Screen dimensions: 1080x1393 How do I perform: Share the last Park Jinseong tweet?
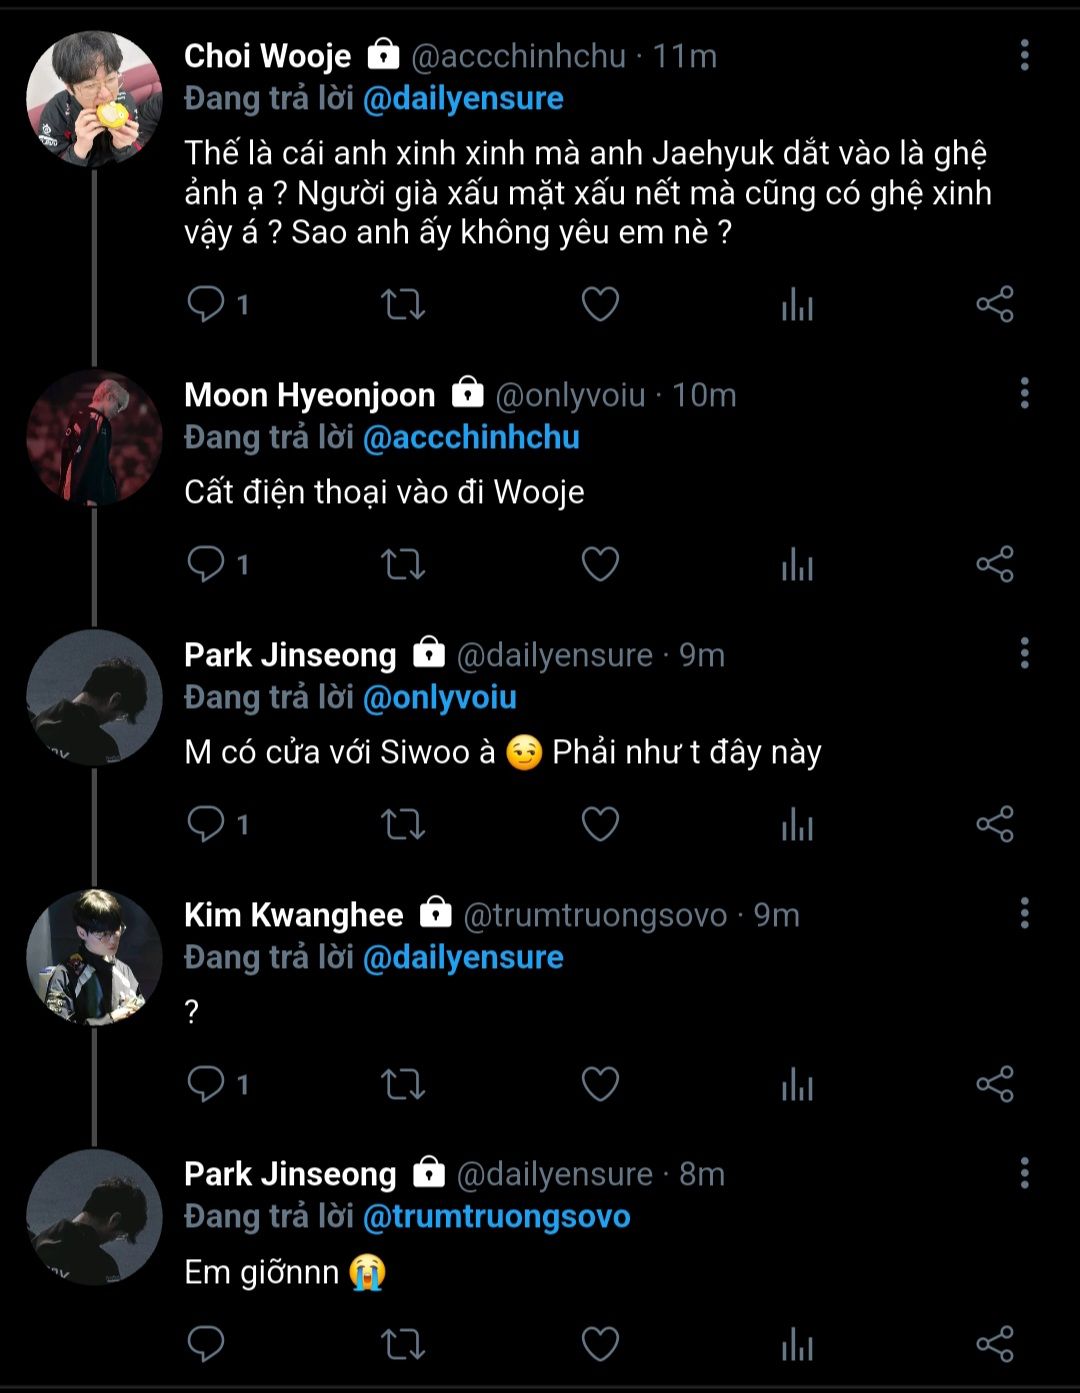pyautogui.click(x=994, y=1344)
